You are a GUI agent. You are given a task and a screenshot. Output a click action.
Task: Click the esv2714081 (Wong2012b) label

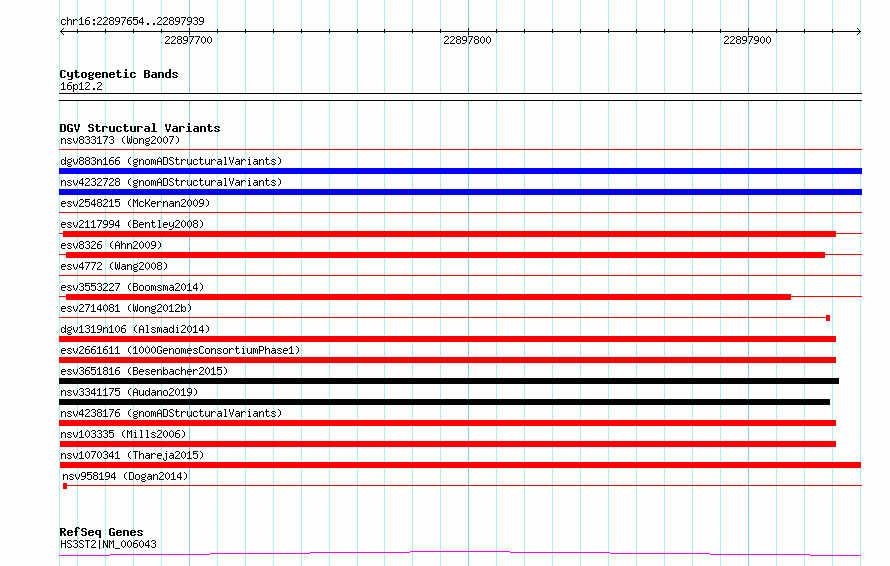click(x=126, y=308)
